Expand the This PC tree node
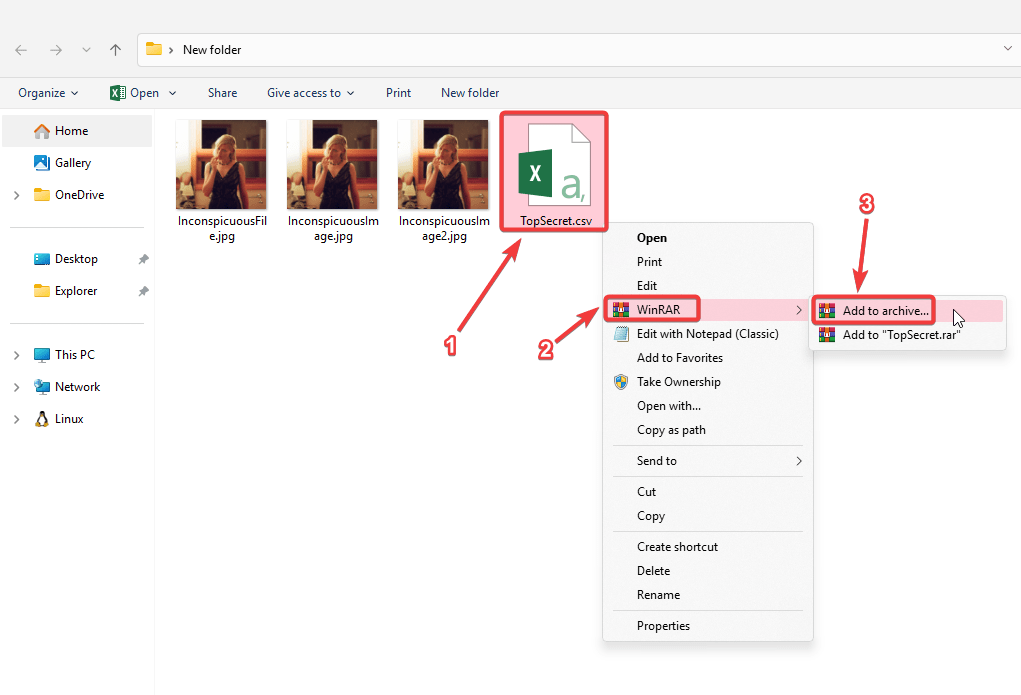 pos(16,355)
